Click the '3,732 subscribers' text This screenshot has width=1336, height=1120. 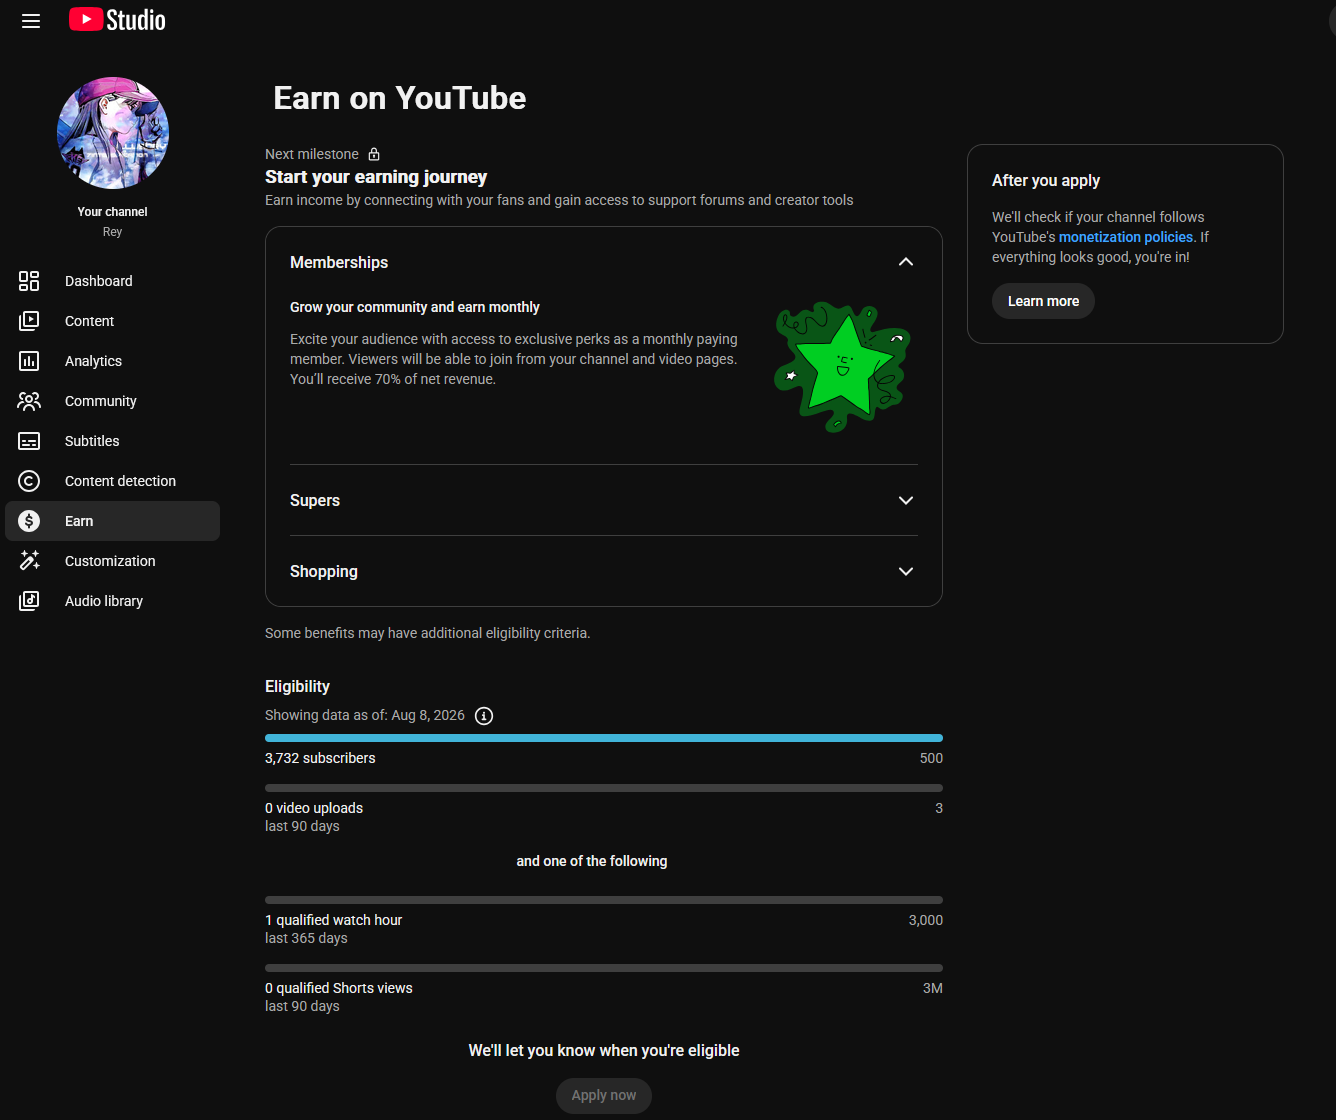coord(320,758)
